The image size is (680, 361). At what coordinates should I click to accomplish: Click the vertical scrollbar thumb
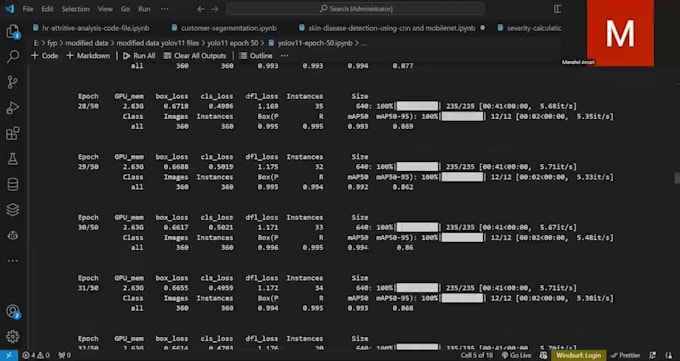pyautogui.click(x=677, y=177)
